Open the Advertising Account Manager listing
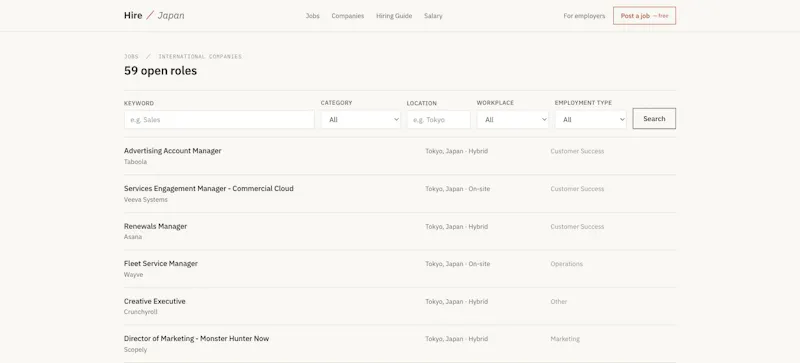 (172, 151)
